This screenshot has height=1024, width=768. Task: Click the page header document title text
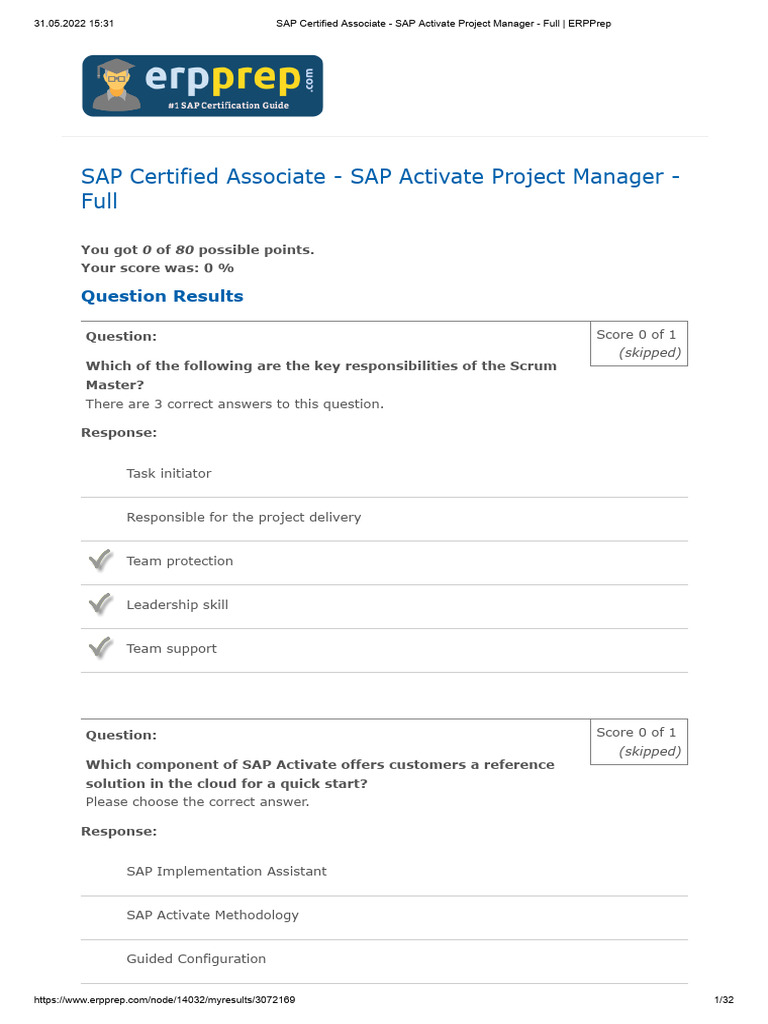click(x=443, y=24)
